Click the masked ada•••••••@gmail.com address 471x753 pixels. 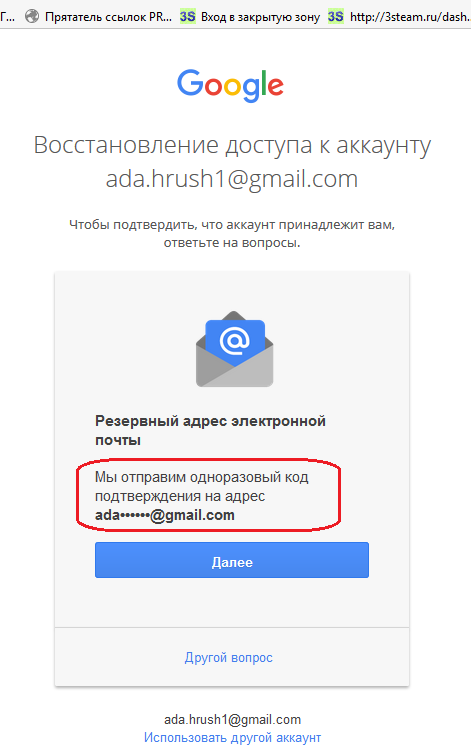[165, 515]
